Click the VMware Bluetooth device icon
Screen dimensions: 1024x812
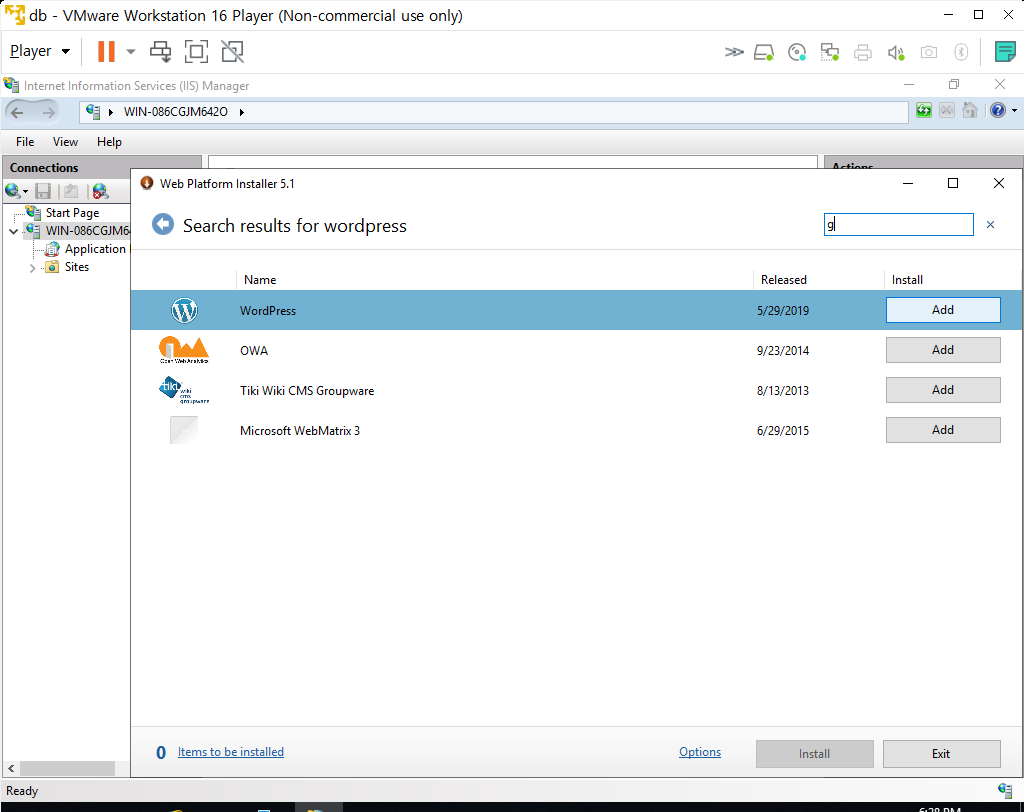[961, 52]
